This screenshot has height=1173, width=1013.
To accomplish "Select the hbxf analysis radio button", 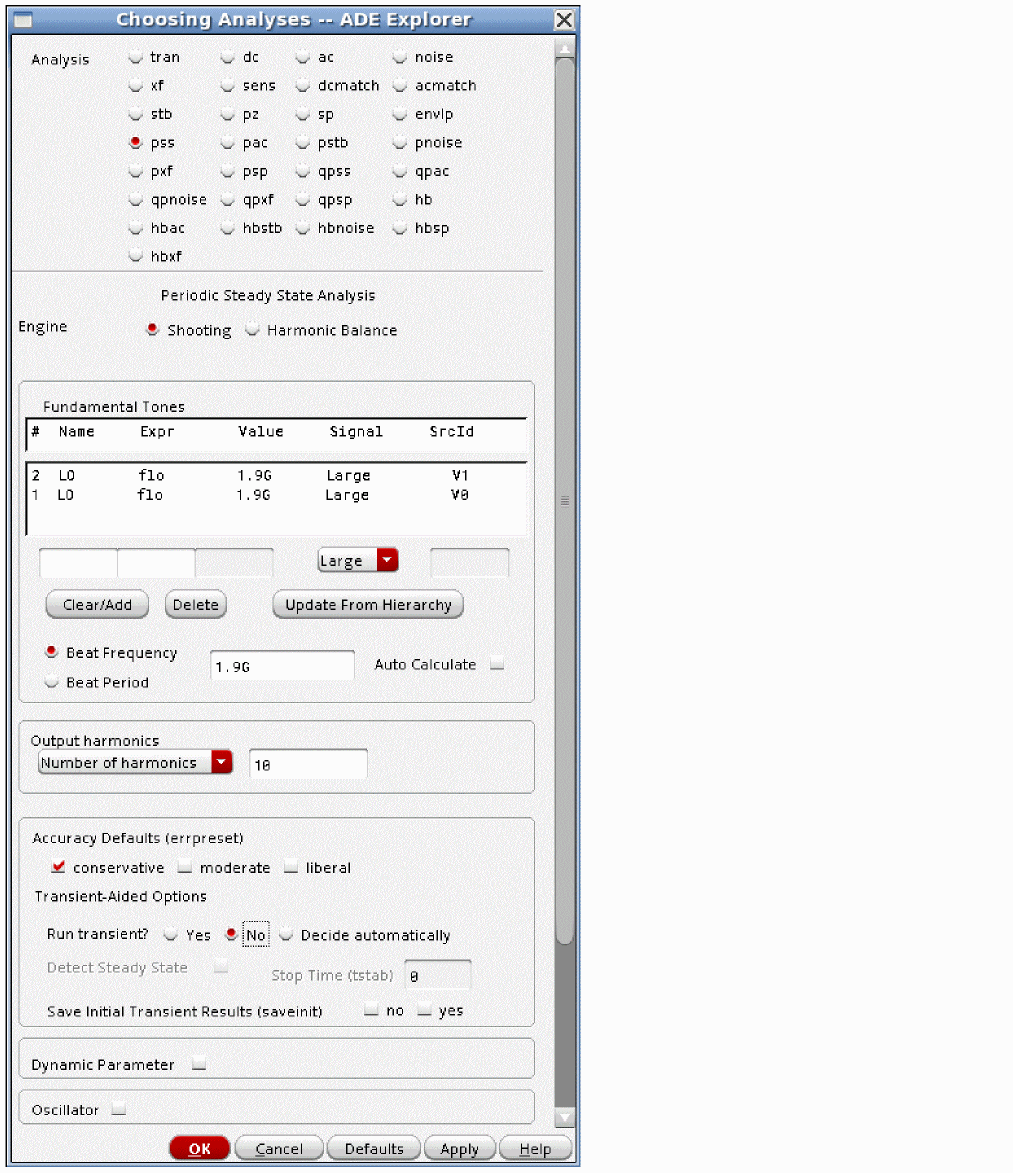I will pyautogui.click(x=135, y=256).
